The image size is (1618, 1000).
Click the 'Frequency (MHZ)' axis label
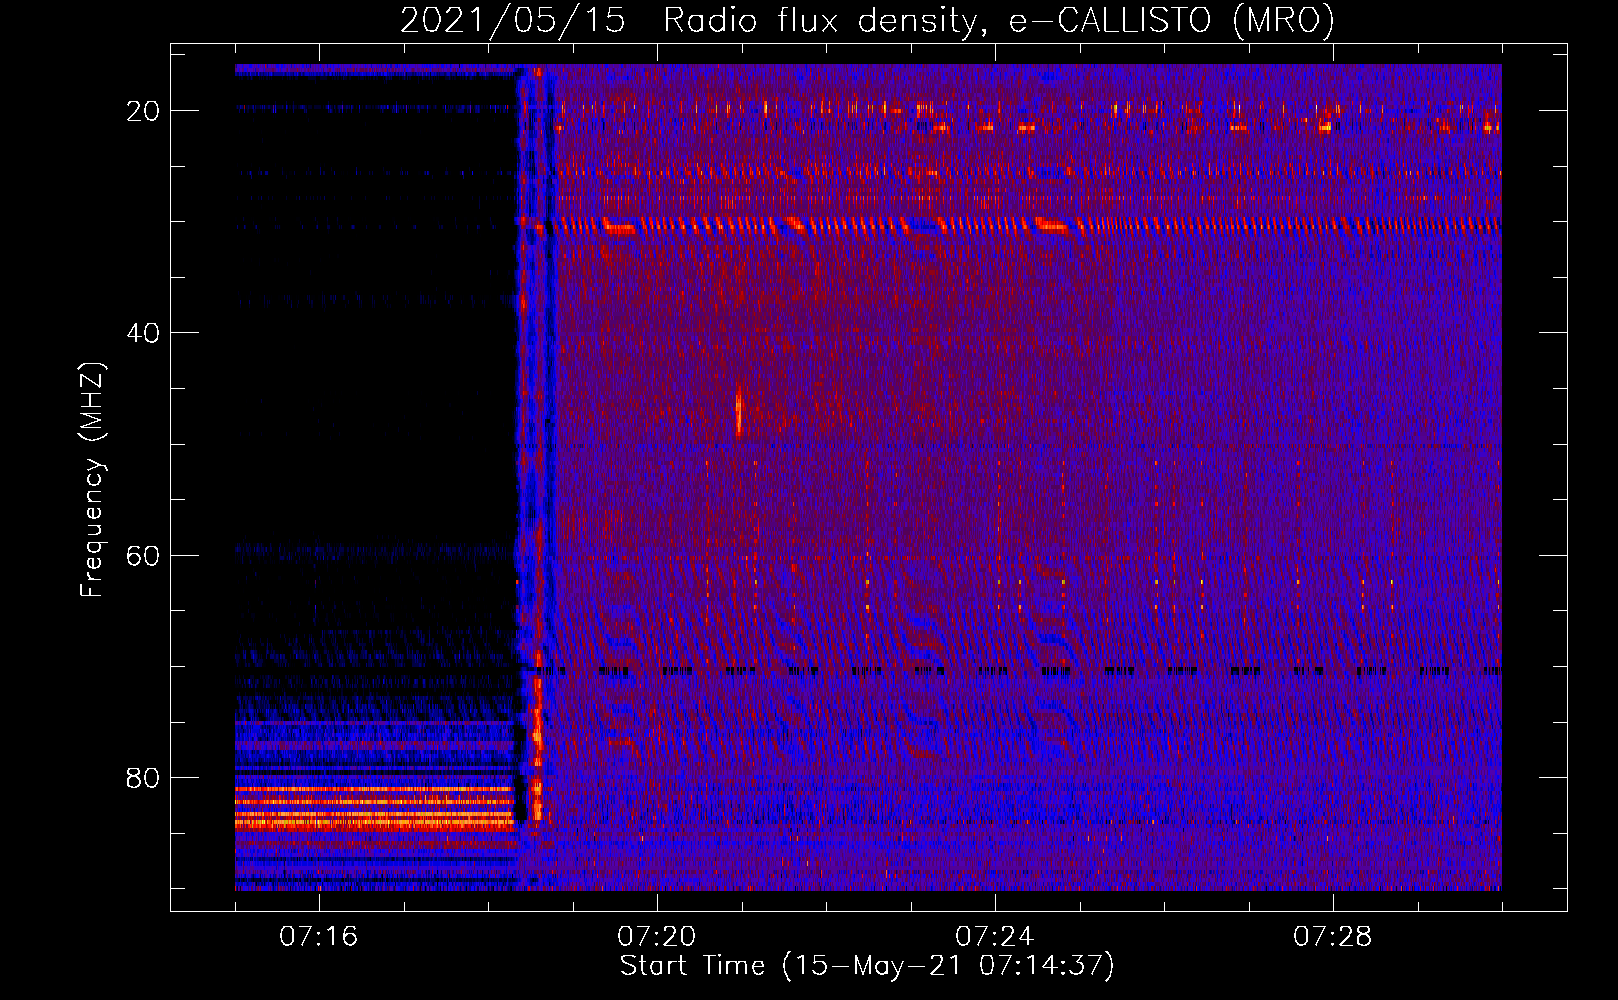click(92, 480)
